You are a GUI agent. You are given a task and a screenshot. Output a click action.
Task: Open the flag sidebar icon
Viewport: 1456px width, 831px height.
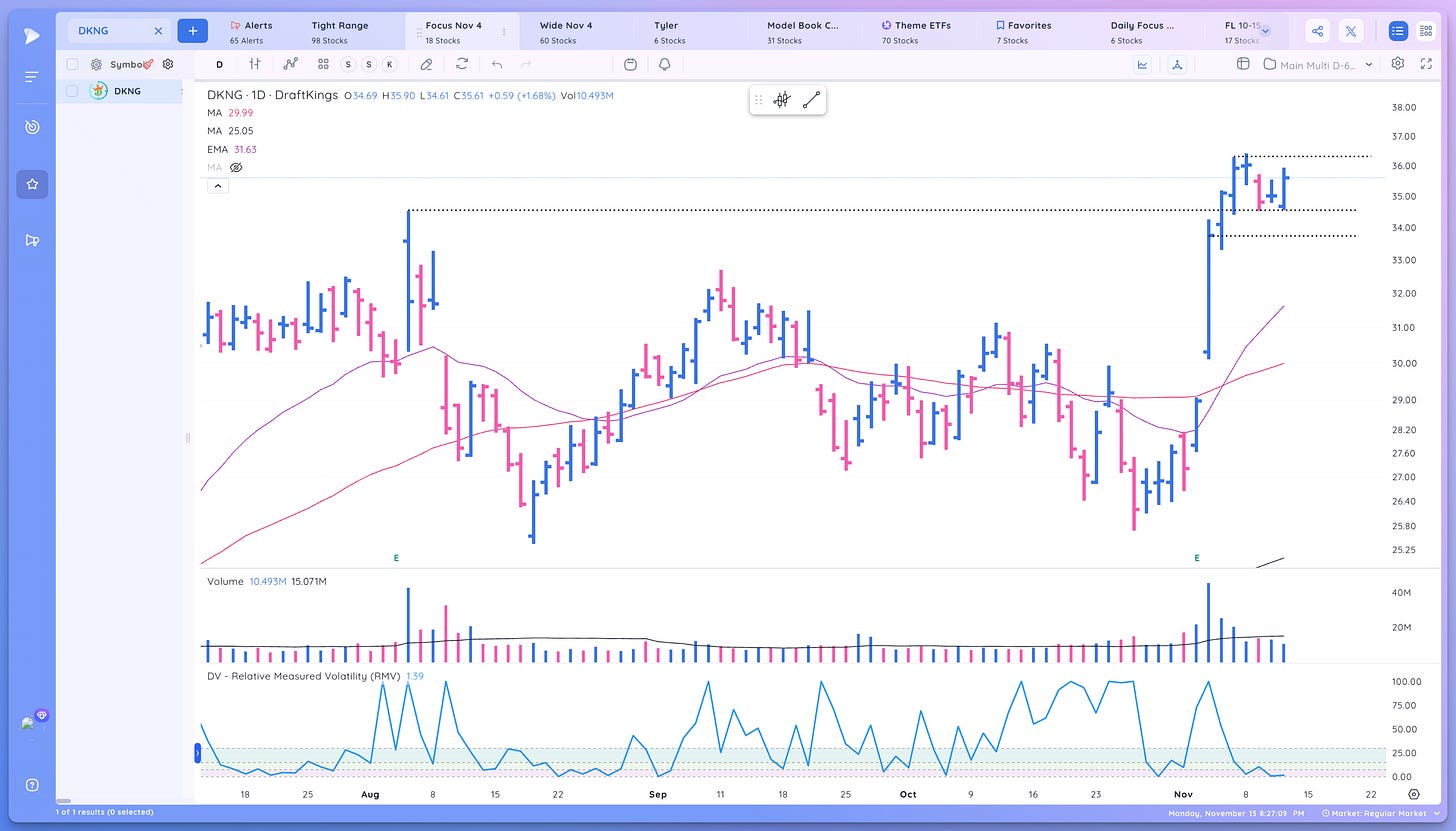pos(32,240)
